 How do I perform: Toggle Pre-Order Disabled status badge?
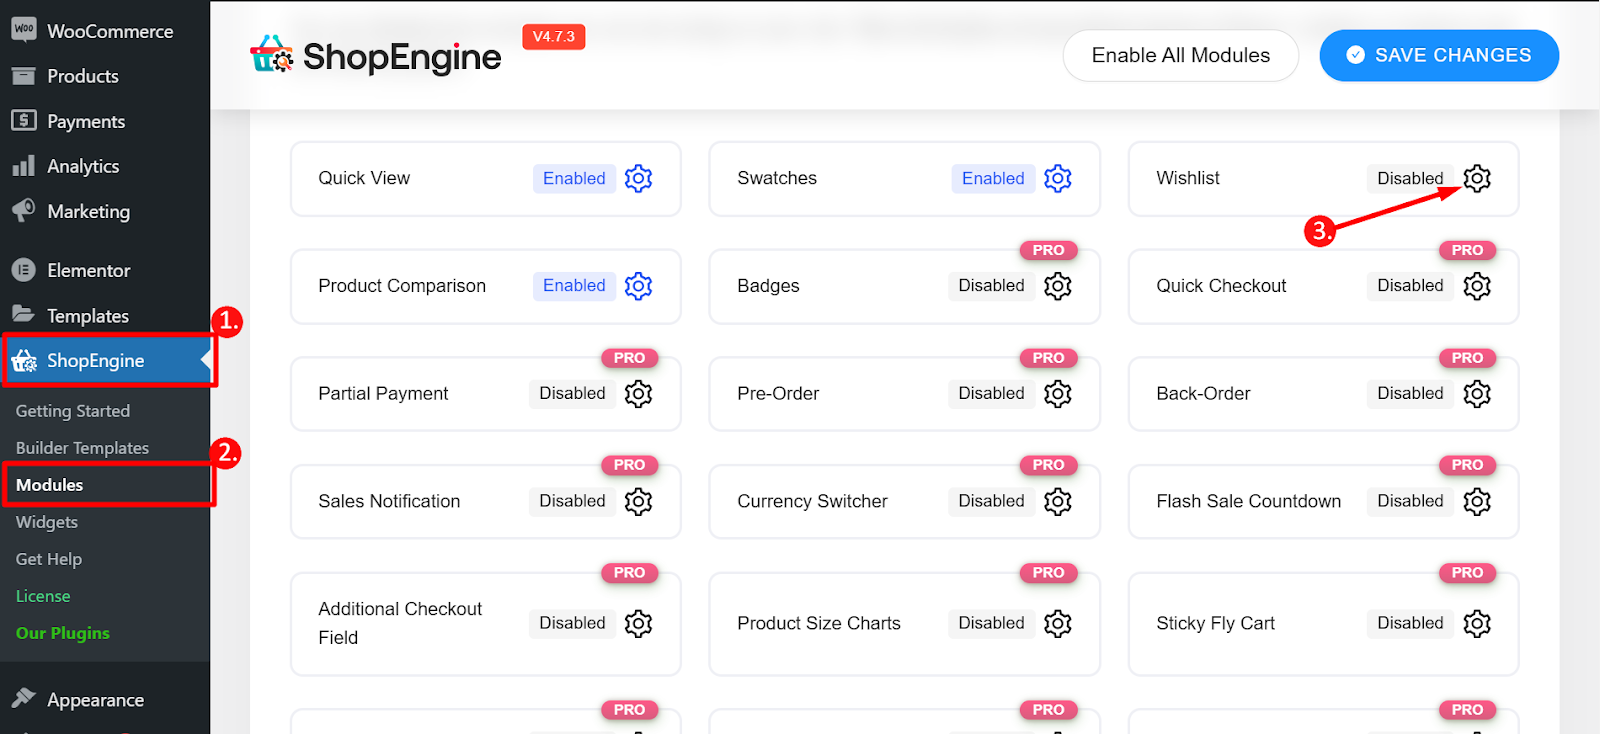[991, 394]
